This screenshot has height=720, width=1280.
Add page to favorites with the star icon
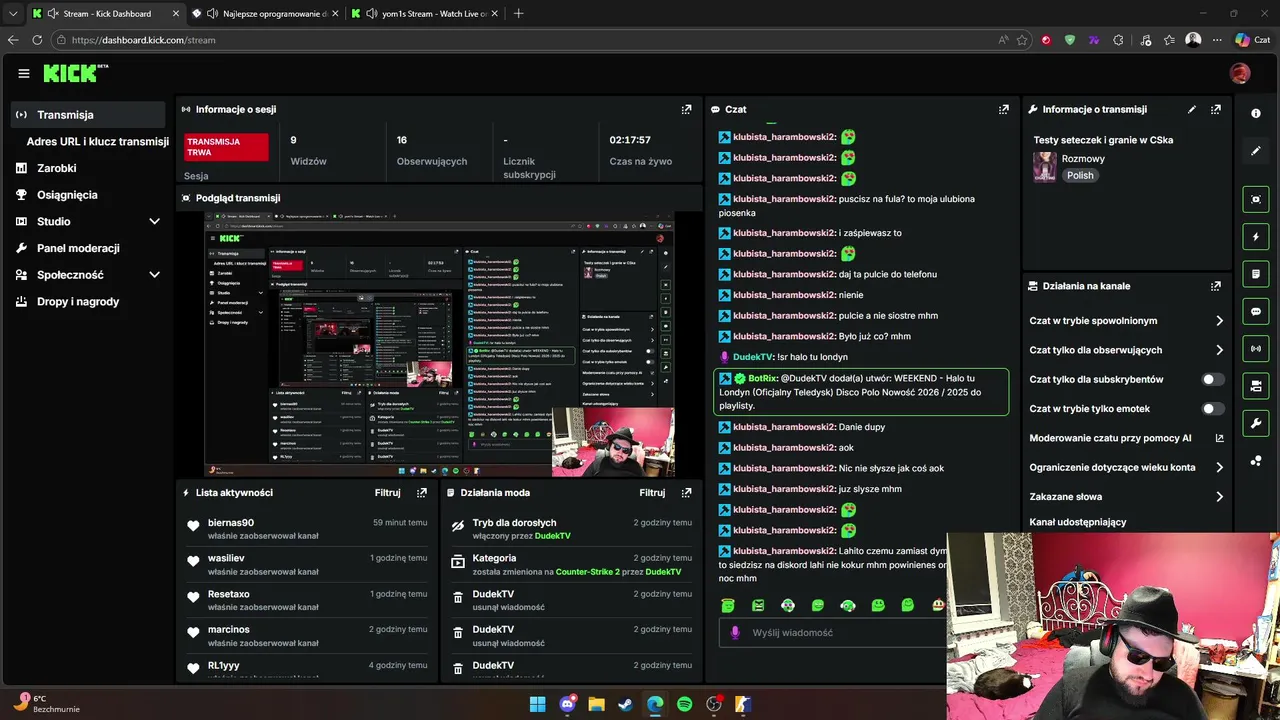click(x=1022, y=40)
